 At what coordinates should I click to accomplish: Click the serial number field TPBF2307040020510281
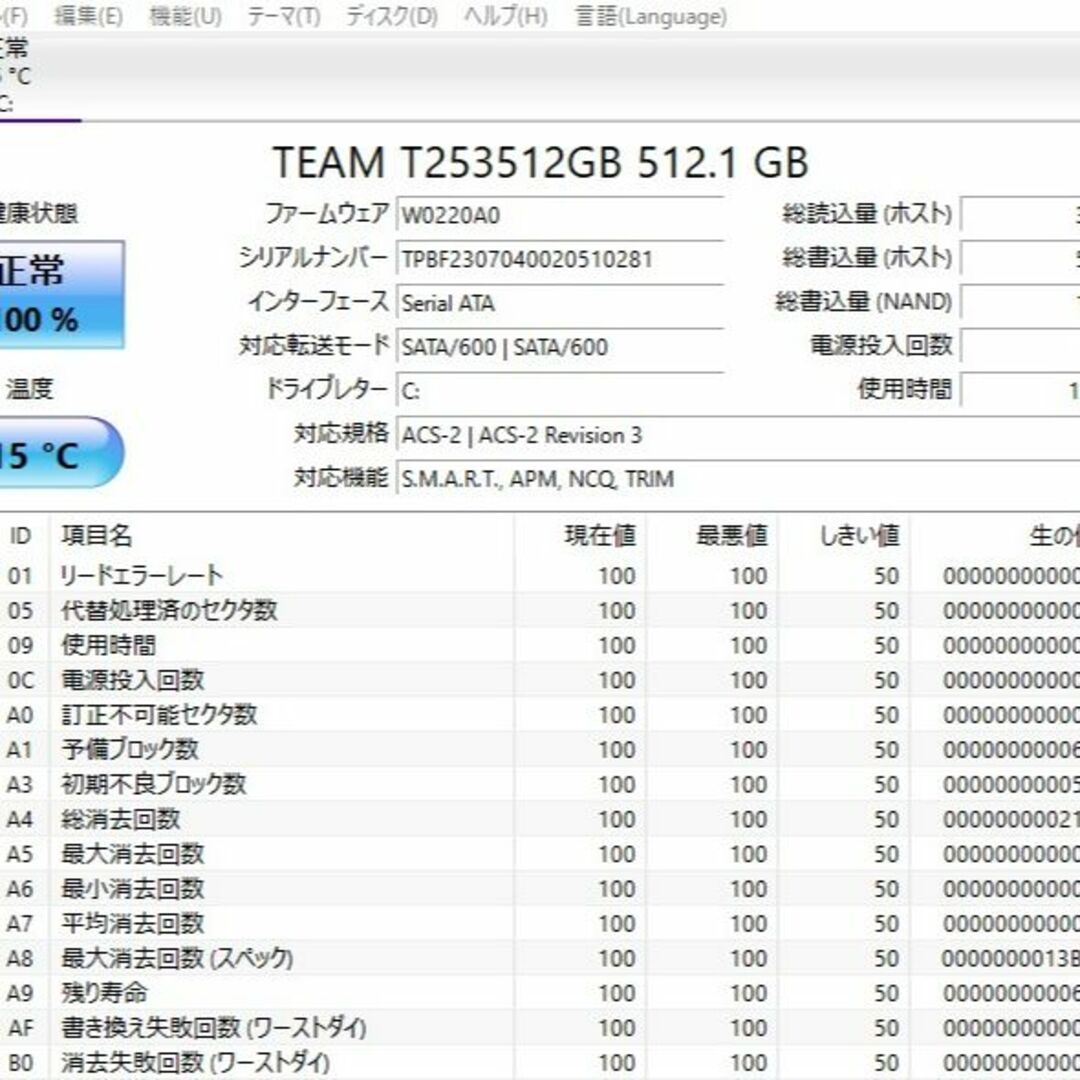(559, 259)
